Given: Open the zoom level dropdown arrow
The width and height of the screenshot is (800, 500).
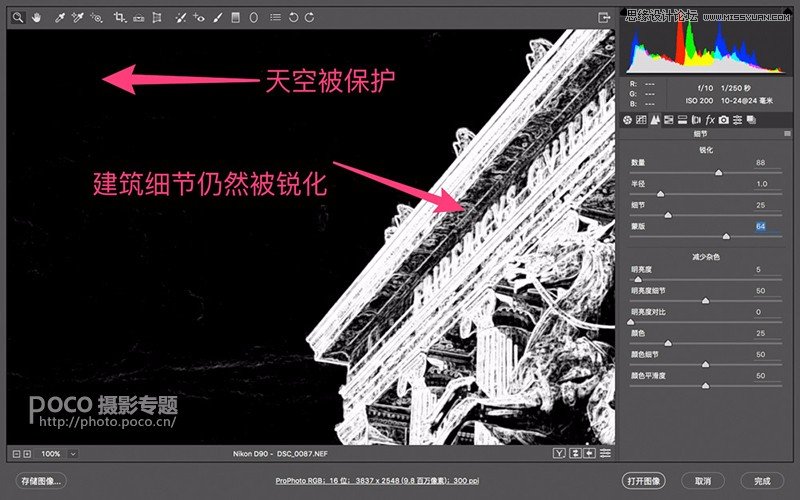Looking at the screenshot, I should tap(73, 454).
